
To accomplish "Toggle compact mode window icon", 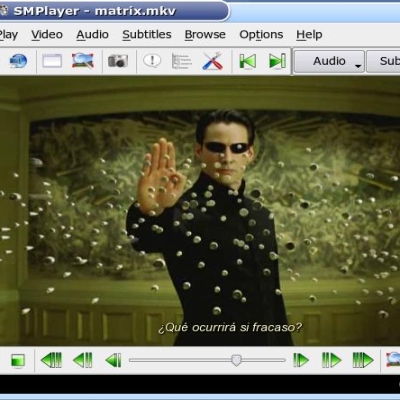I will tap(52, 61).
